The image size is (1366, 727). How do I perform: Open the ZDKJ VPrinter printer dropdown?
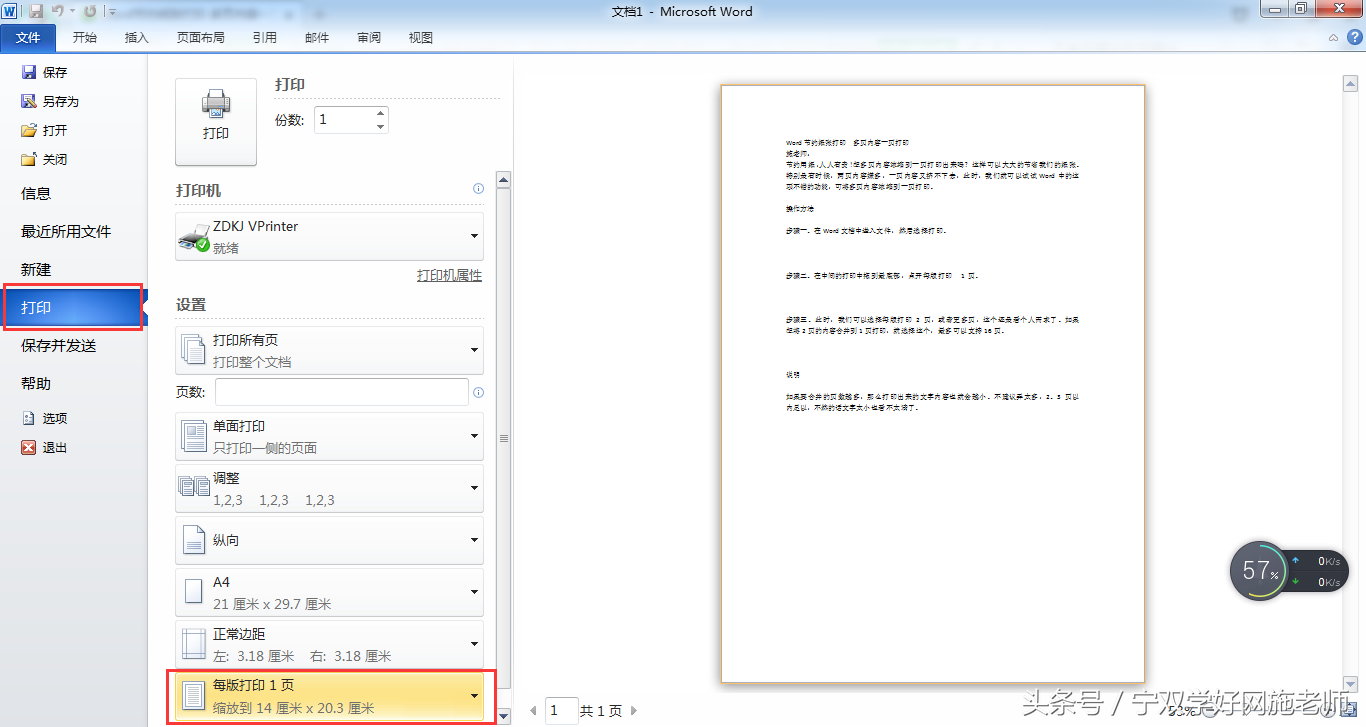pyautogui.click(x=329, y=236)
